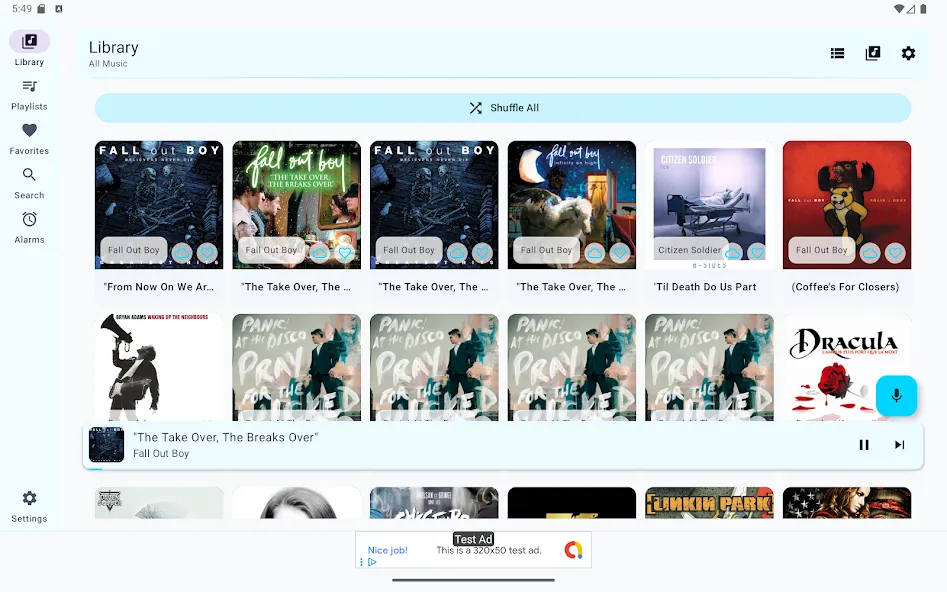Toggle favorite heart on (Coffee's For Closers)

click(895, 253)
